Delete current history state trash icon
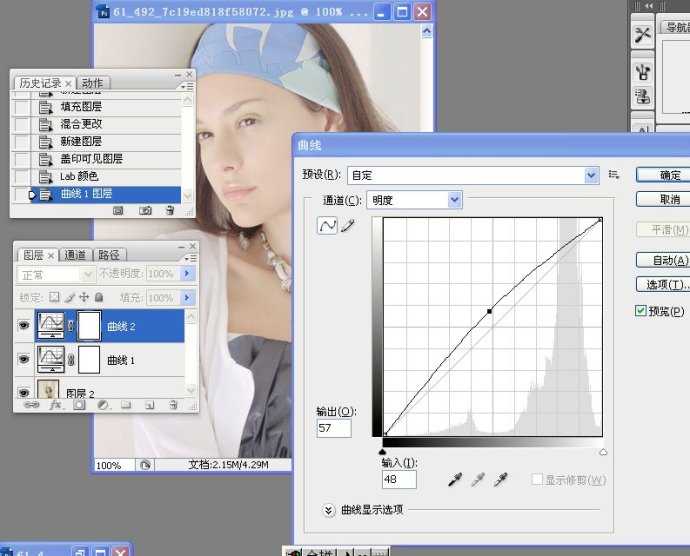Viewport: 690px width, 556px height. tap(170, 210)
